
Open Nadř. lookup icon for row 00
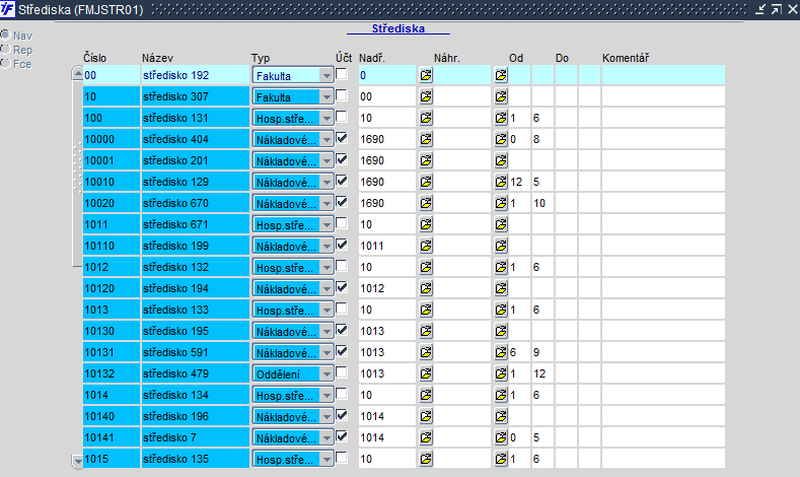click(x=426, y=76)
